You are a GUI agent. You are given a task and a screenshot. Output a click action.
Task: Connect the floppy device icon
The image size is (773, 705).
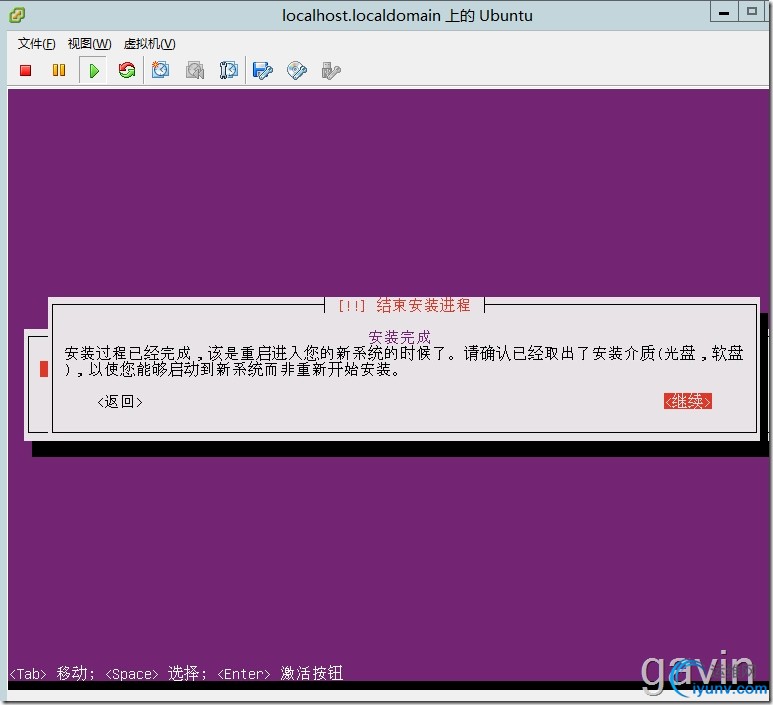pyautogui.click(x=262, y=70)
